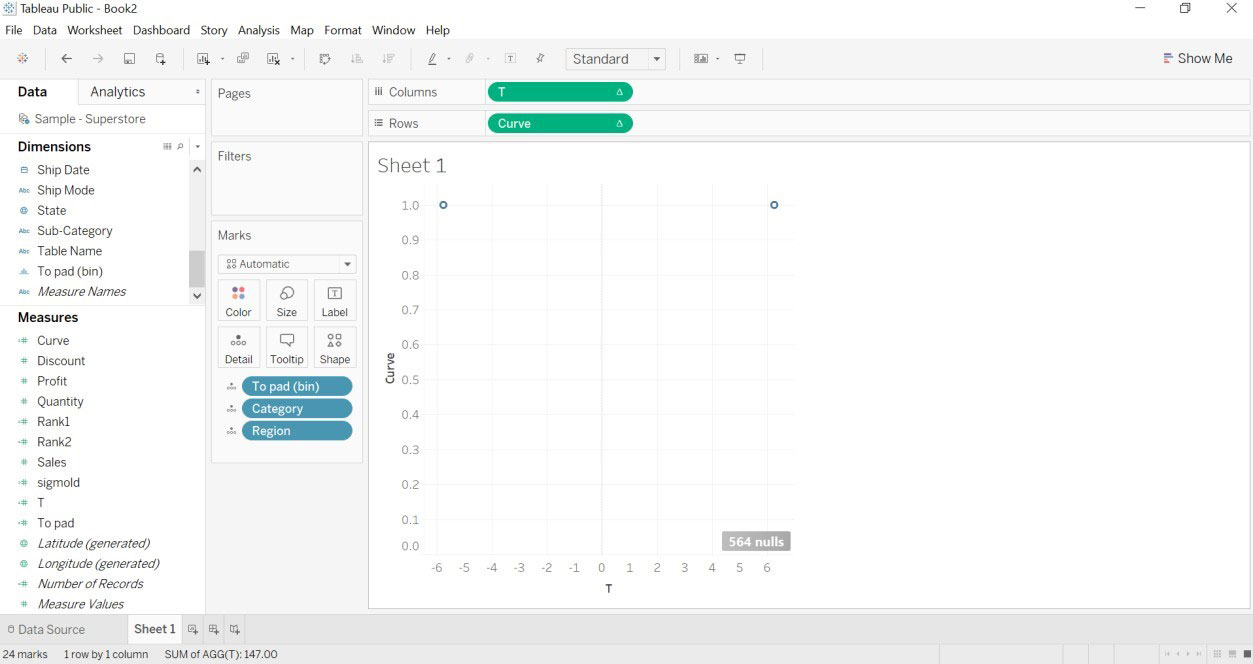The width and height of the screenshot is (1253, 664).
Task: Select the Sub-Category dimension
Action: click(75, 231)
